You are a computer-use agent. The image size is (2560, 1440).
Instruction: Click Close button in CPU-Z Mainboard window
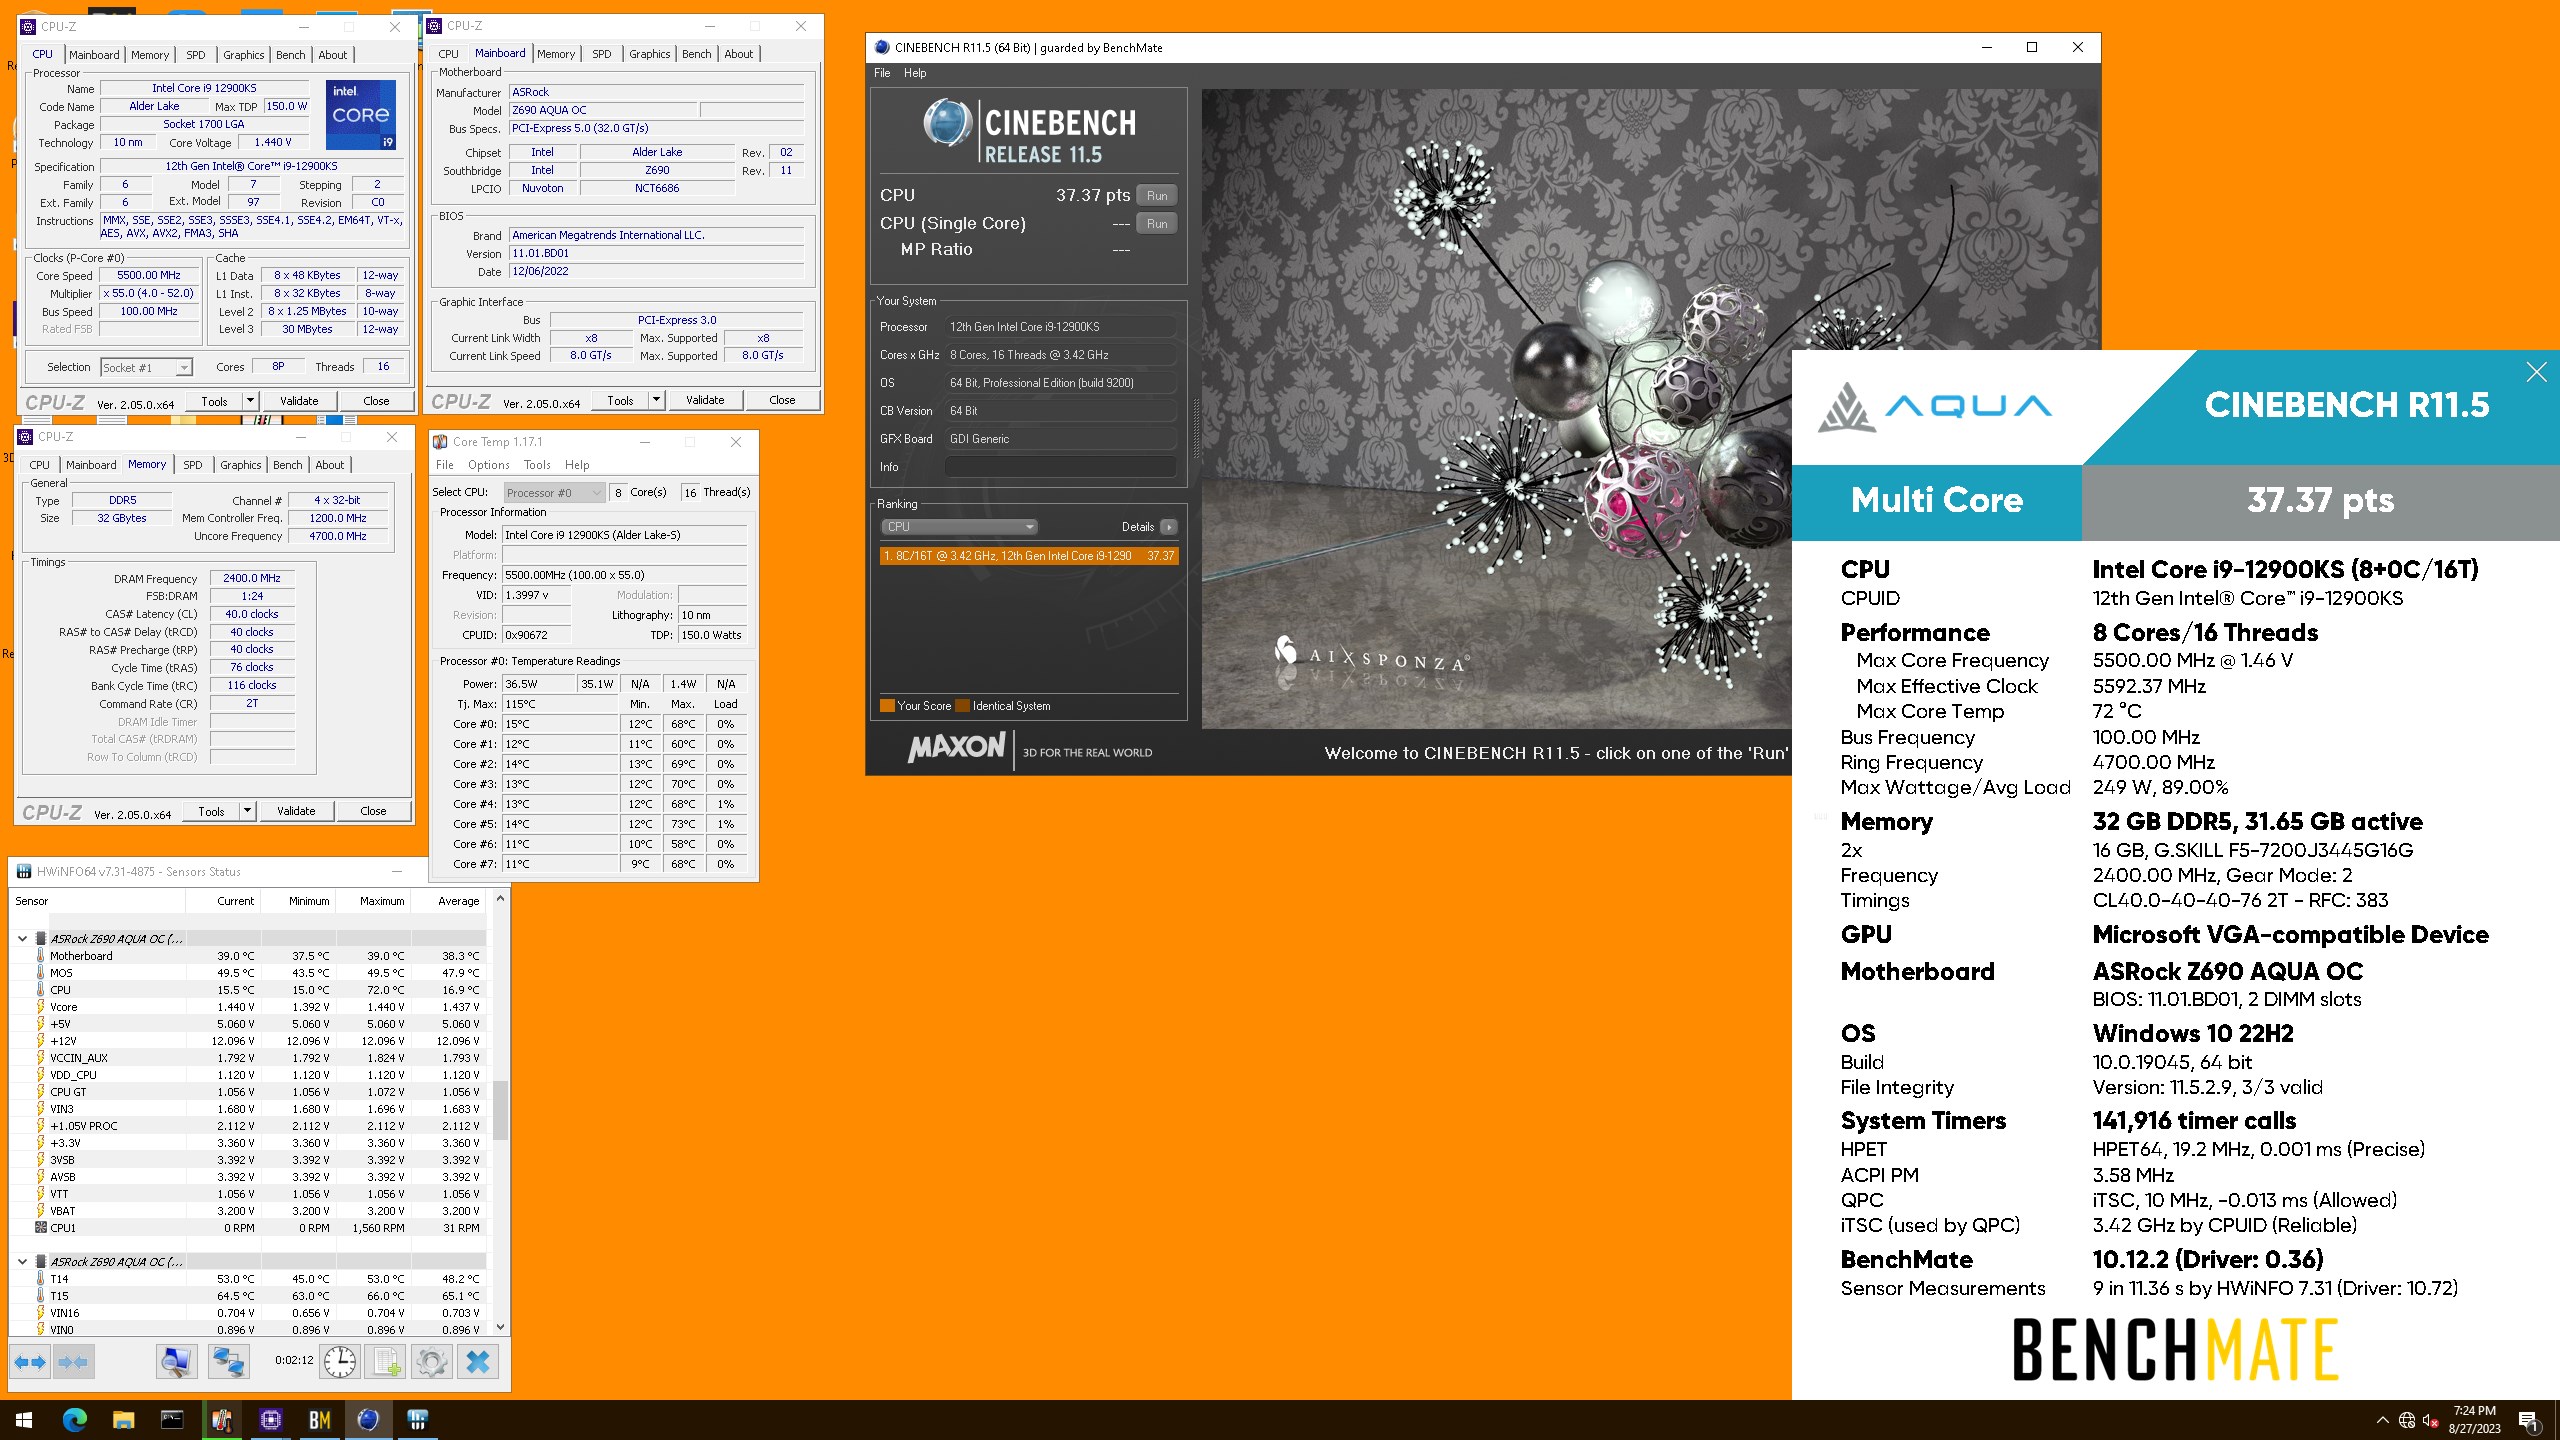tap(782, 400)
